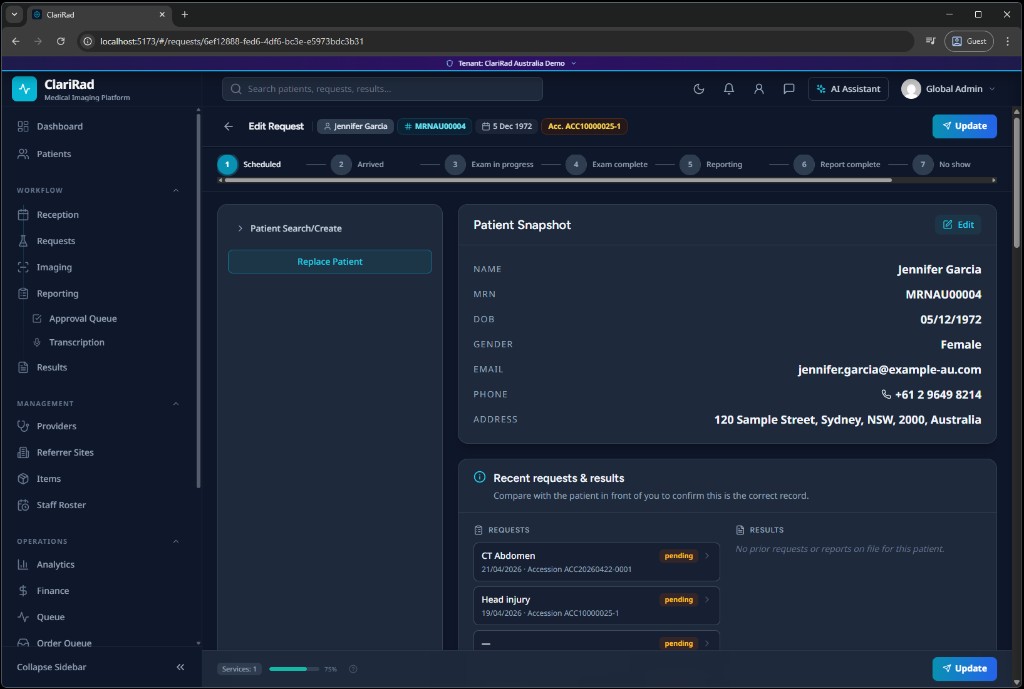Click info icon next to Recent requests

coord(479,477)
